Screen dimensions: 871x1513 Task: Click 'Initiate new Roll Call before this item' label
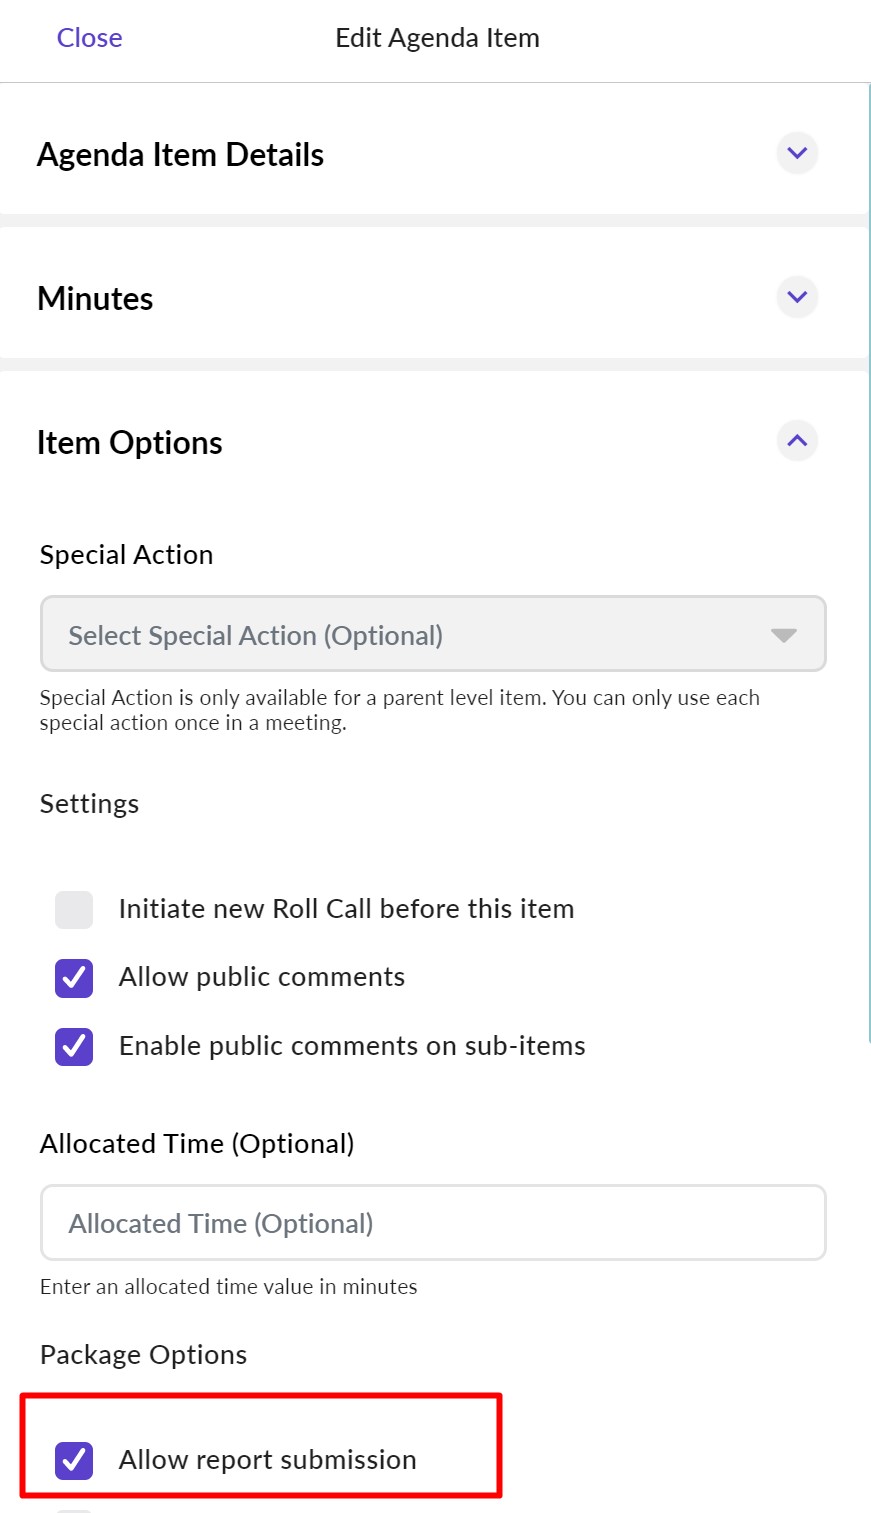346,909
